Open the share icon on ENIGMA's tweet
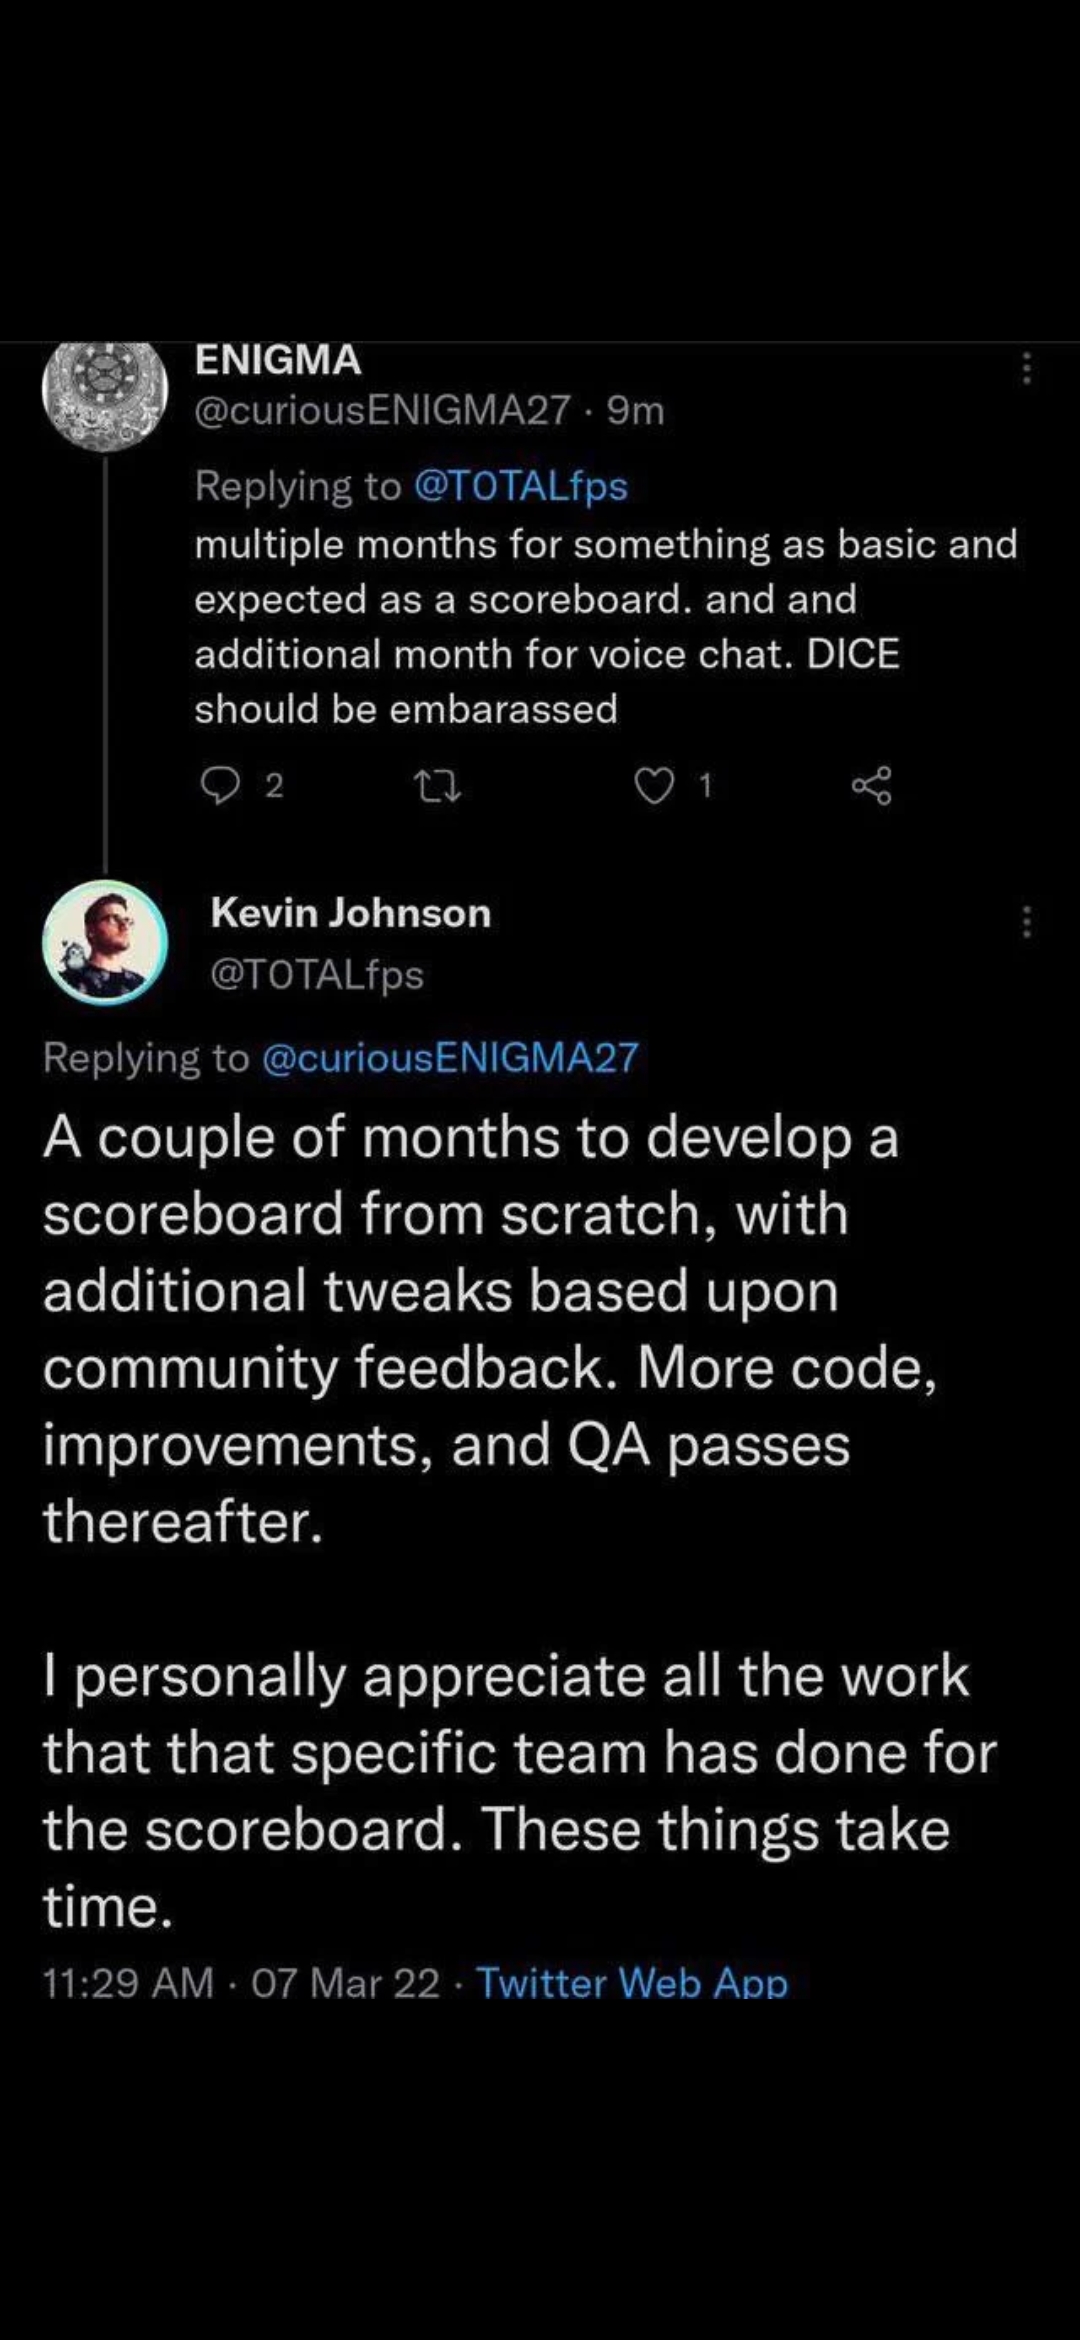The image size is (1080, 2340). (873, 786)
